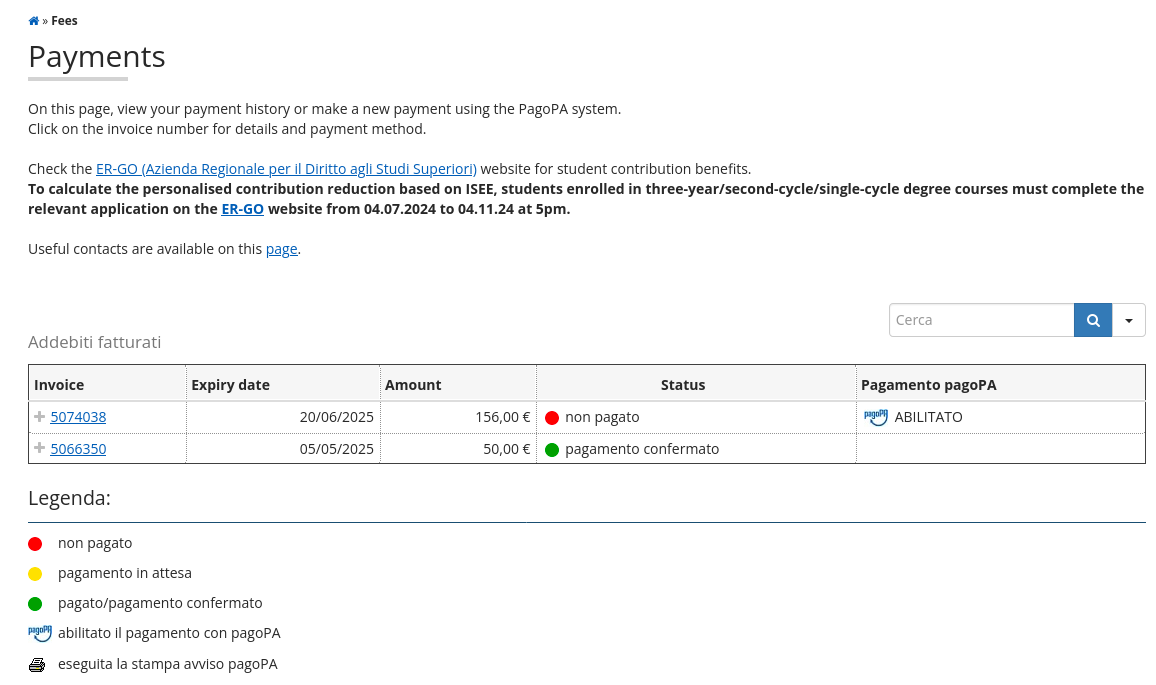Click into the Cerca search field
1156x685 pixels.
tap(981, 320)
